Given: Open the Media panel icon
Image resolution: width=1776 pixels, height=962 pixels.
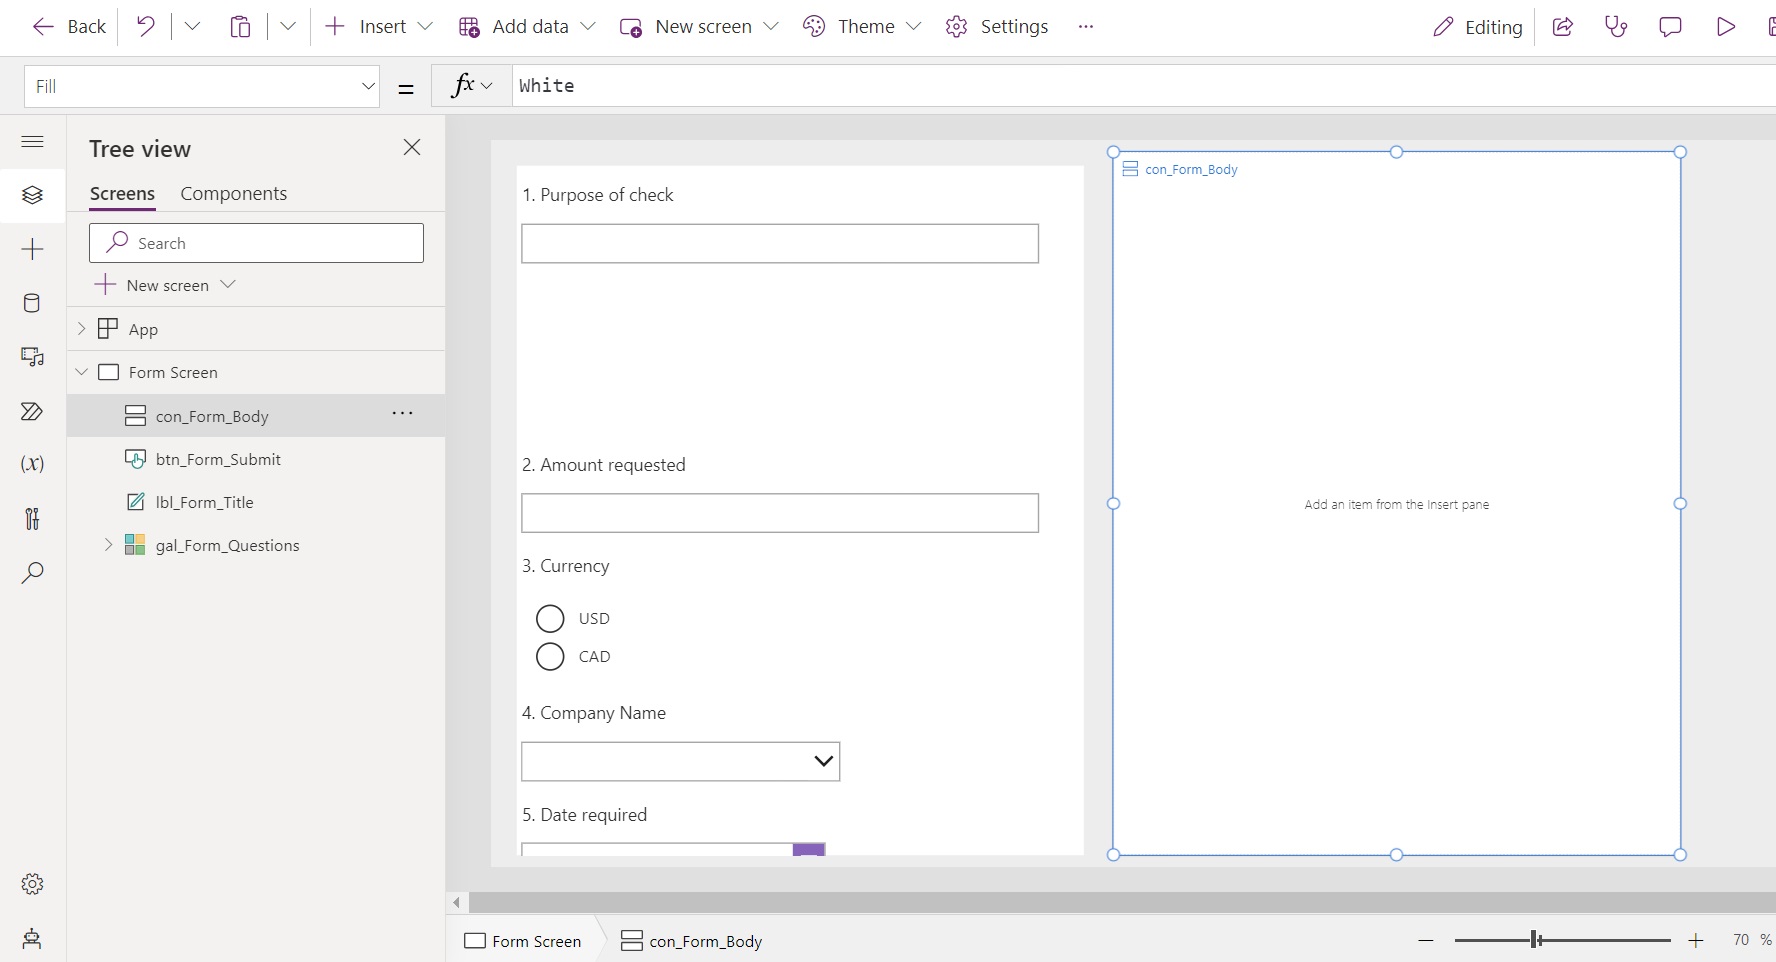Looking at the screenshot, I should pos(32,357).
